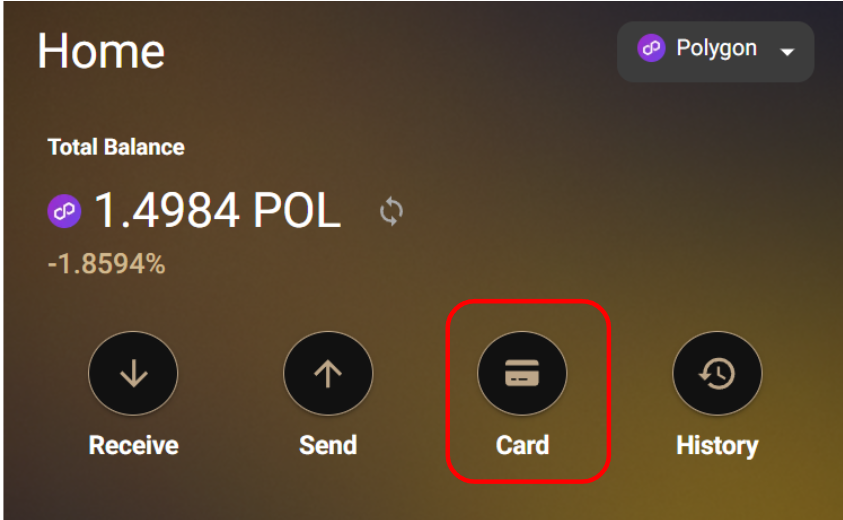
Task: Refresh the balance with the sync icon
Action: [391, 211]
